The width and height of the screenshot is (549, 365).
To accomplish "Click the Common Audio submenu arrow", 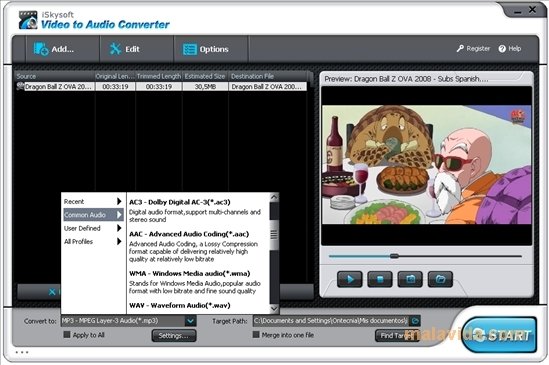I will click(119, 215).
